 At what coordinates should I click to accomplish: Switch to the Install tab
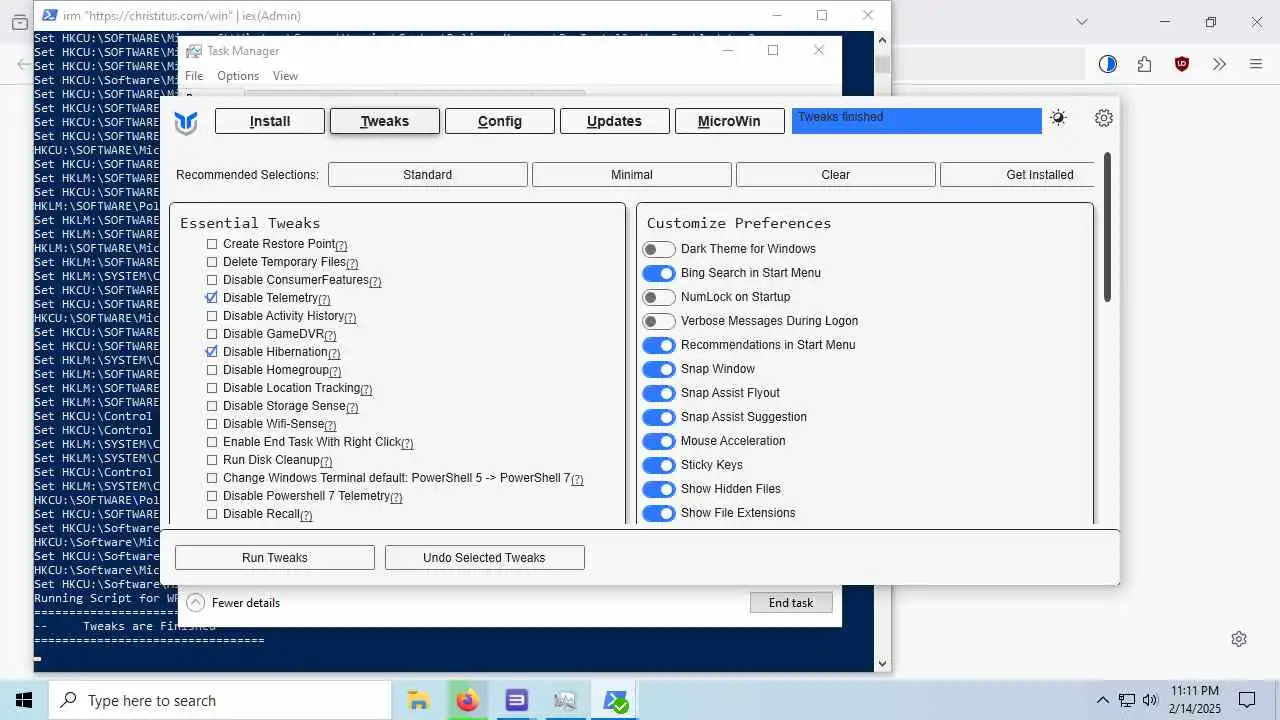[270, 121]
